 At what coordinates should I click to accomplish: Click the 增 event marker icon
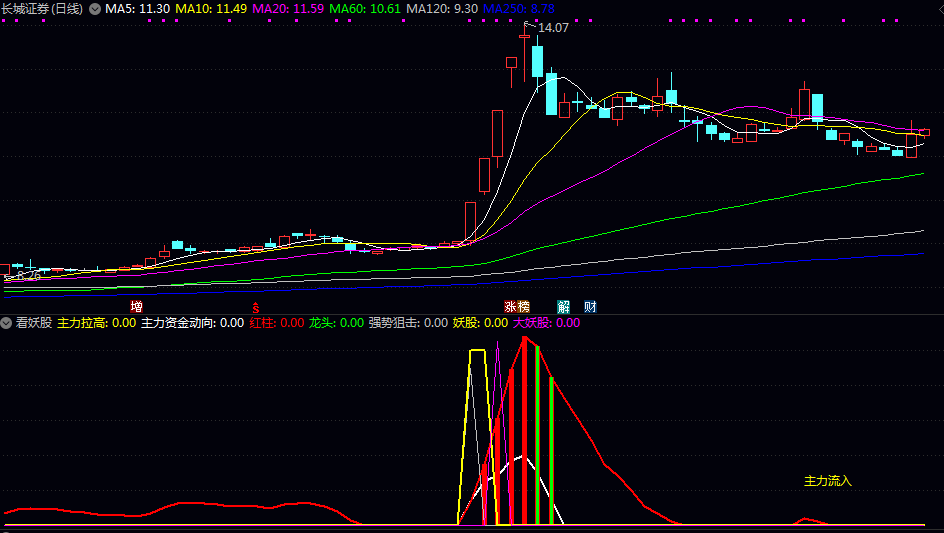tap(137, 306)
